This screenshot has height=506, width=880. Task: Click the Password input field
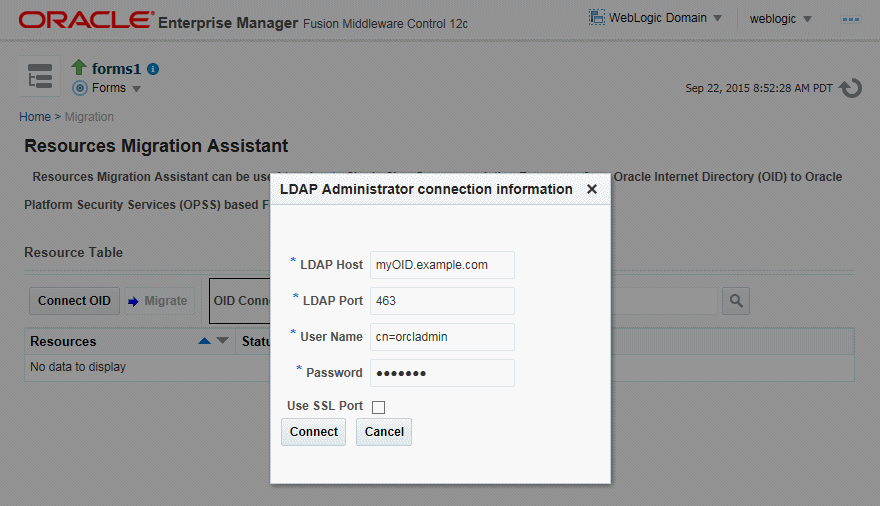(442, 372)
